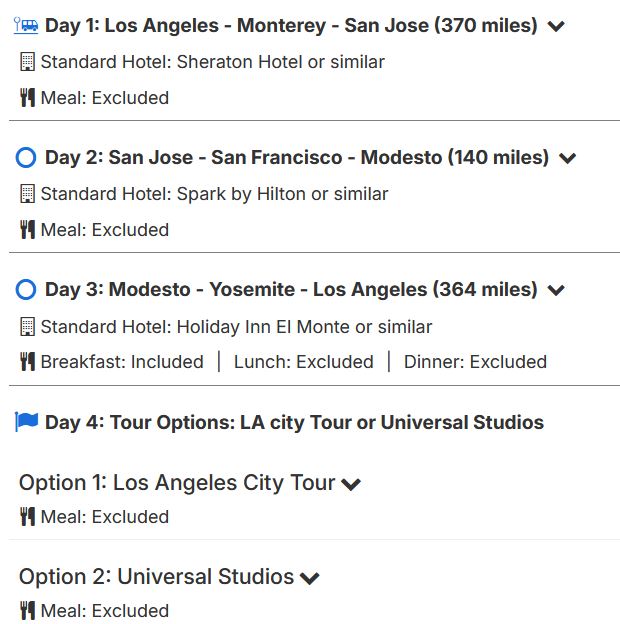Click the Day 2 circle marker icon
The height and width of the screenshot is (624, 620).
click(26, 157)
